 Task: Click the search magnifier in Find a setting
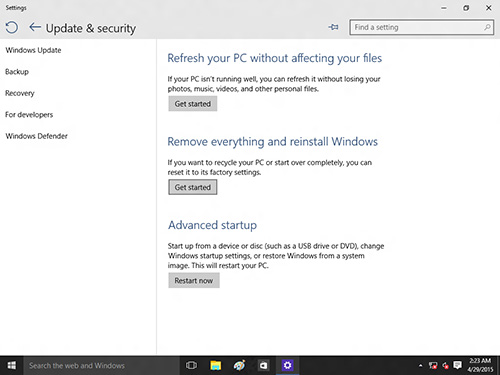[x=487, y=27]
